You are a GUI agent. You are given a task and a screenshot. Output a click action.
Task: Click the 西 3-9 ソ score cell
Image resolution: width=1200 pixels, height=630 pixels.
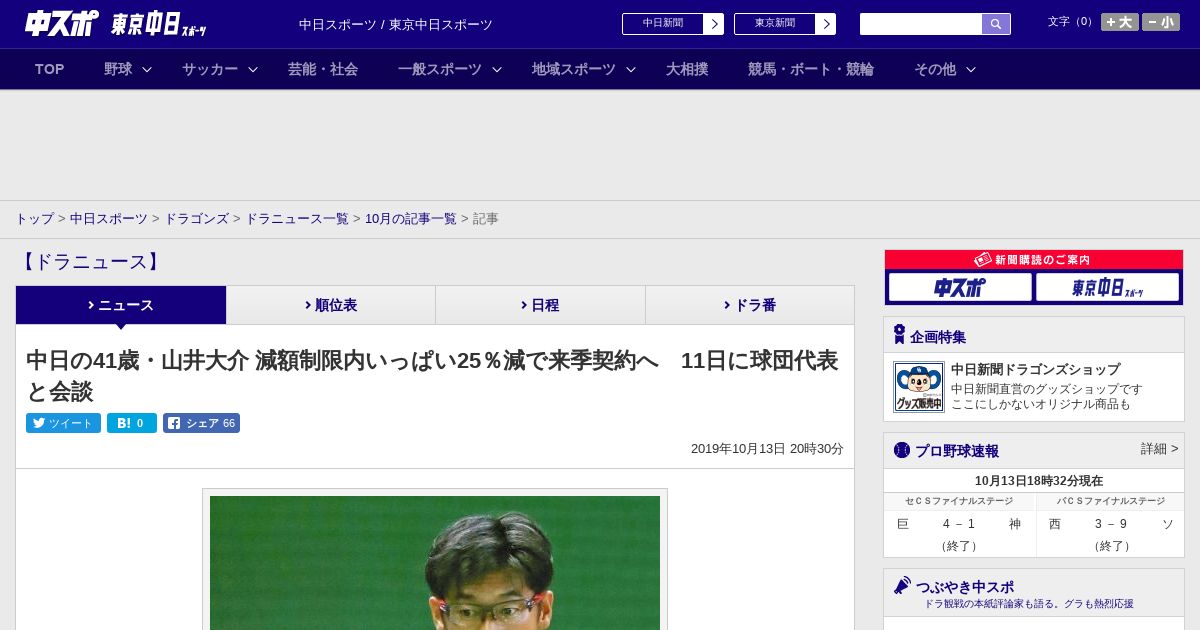click(x=1110, y=534)
